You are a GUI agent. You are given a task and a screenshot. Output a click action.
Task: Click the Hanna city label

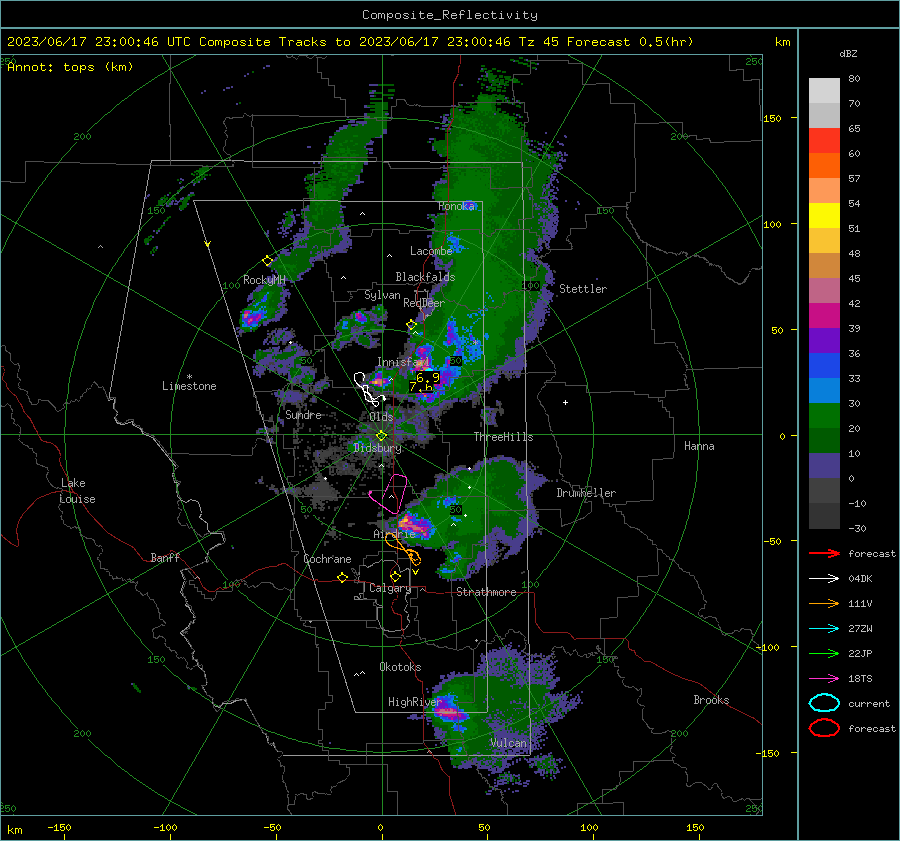click(699, 446)
